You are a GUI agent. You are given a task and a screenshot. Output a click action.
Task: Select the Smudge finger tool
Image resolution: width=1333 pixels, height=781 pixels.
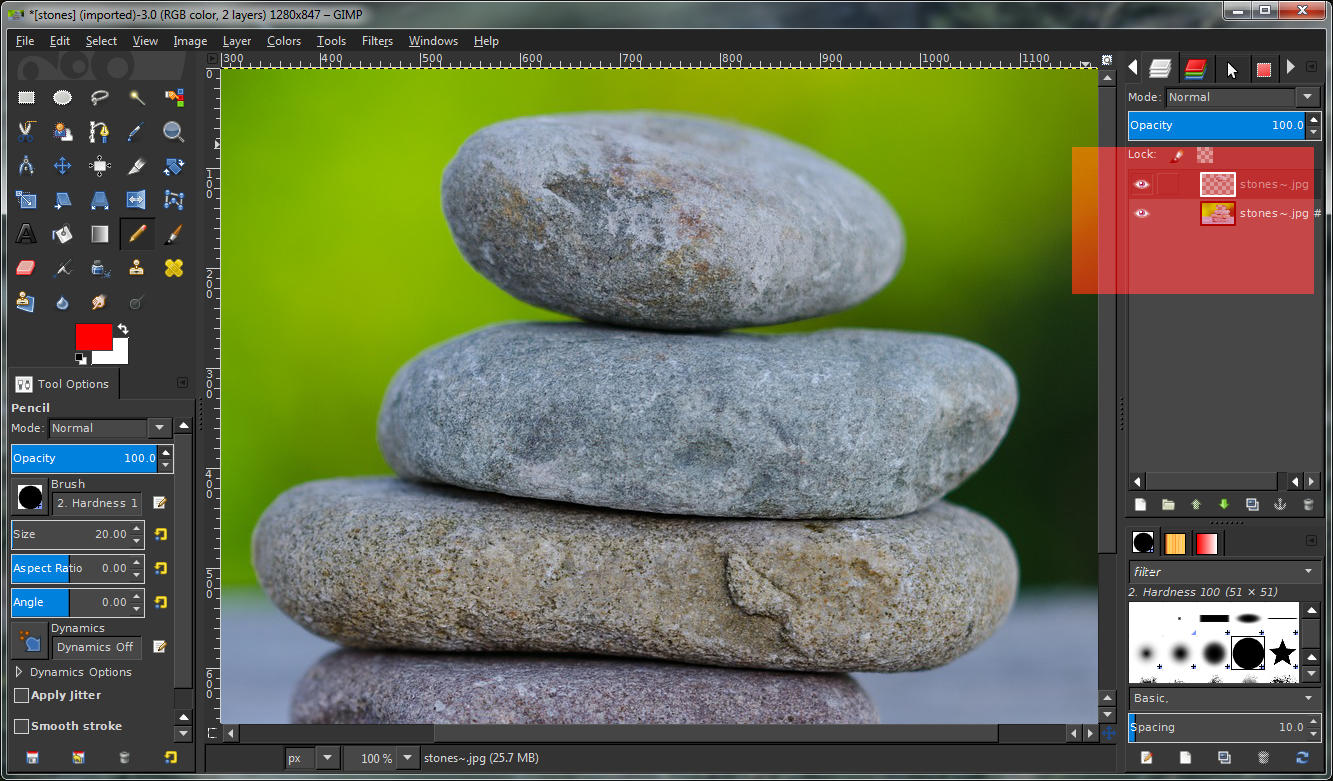pos(99,302)
